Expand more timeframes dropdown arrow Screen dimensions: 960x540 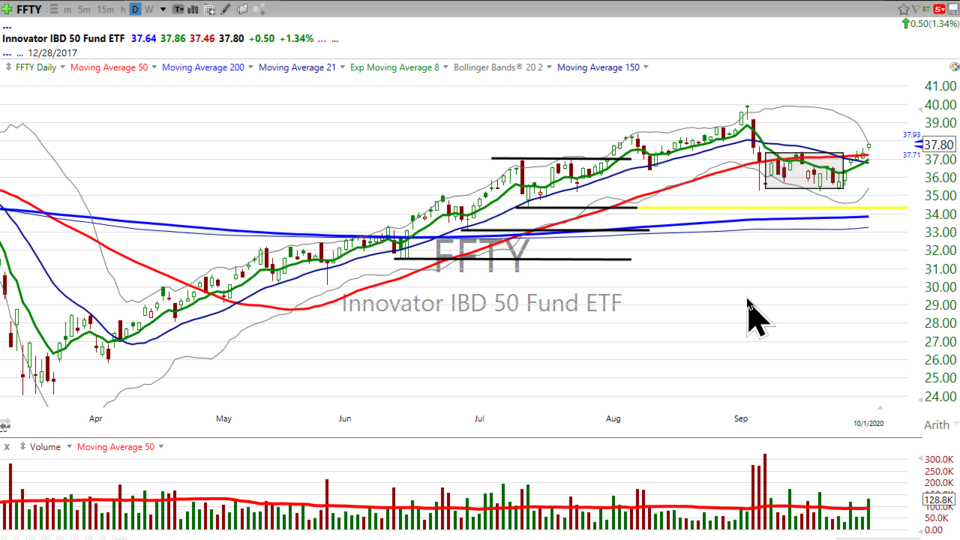click(x=163, y=9)
